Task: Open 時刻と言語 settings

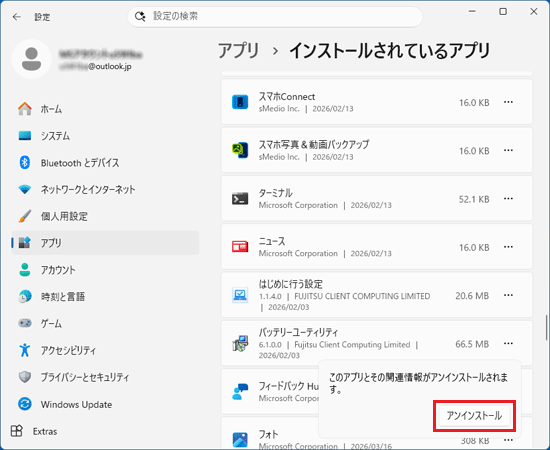Action: tap(105, 296)
